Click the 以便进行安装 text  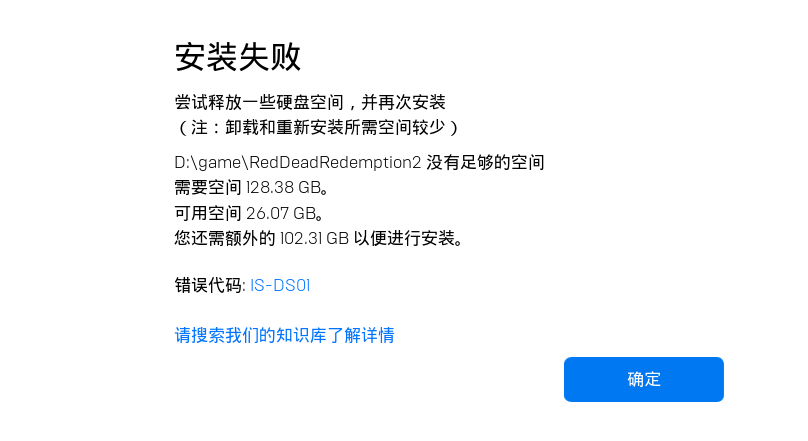tap(405, 238)
